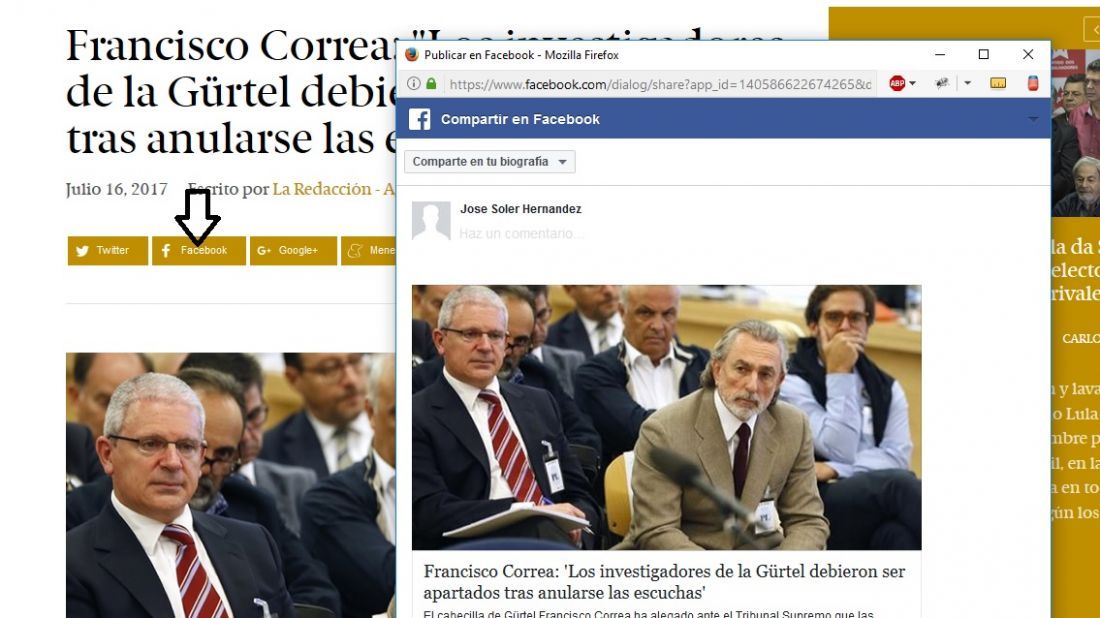1100x618 pixels.
Task: Click the Facebook logo in dialog header
Action: (x=420, y=119)
